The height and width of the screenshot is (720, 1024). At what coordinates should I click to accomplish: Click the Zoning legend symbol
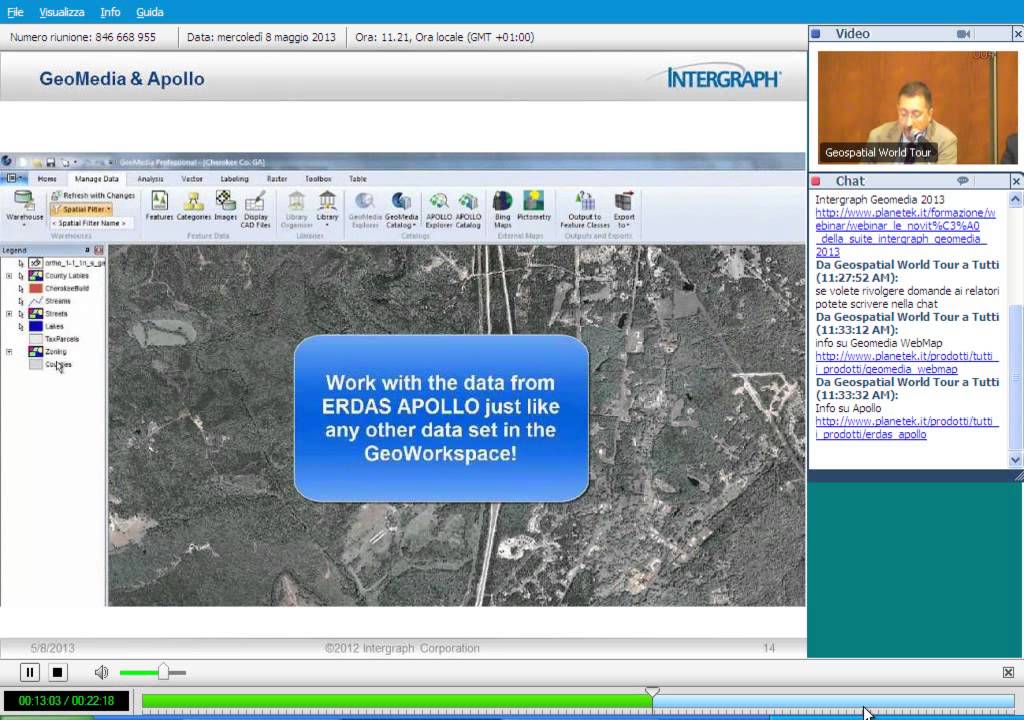click(35, 352)
